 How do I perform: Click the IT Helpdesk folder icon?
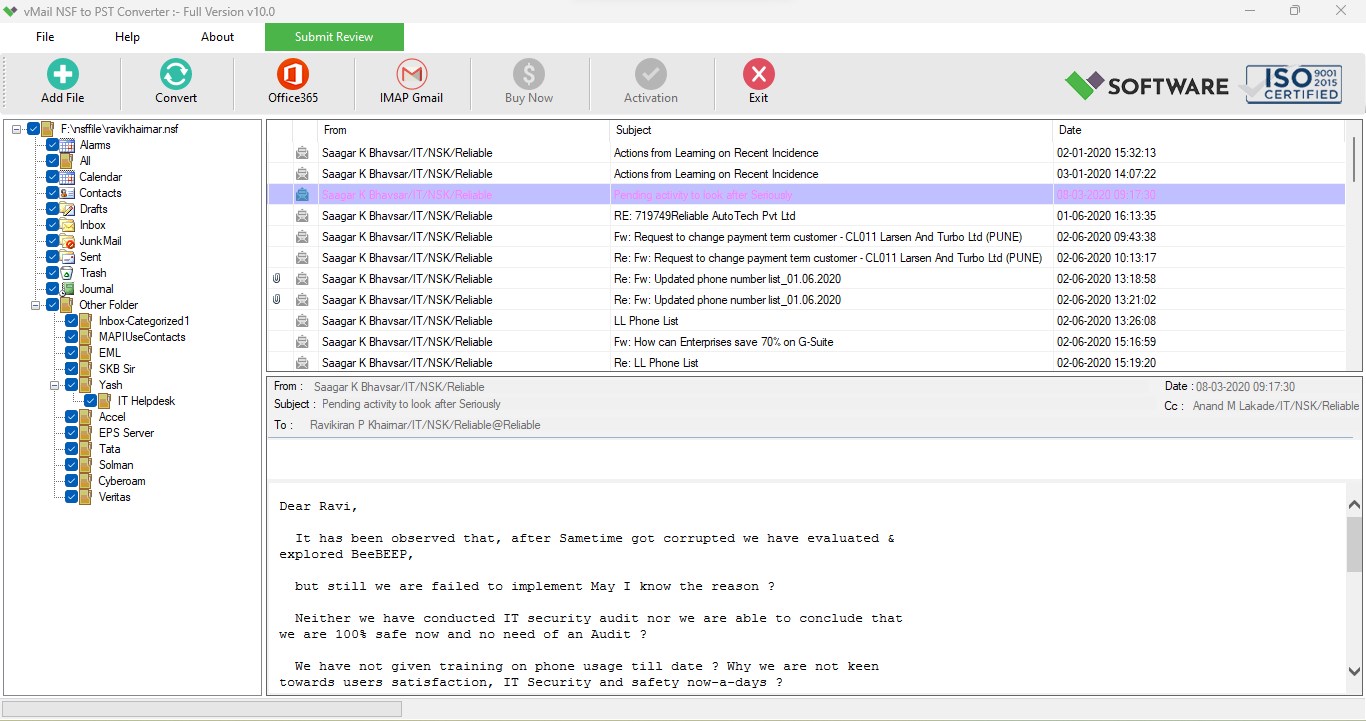pos(106,401)
